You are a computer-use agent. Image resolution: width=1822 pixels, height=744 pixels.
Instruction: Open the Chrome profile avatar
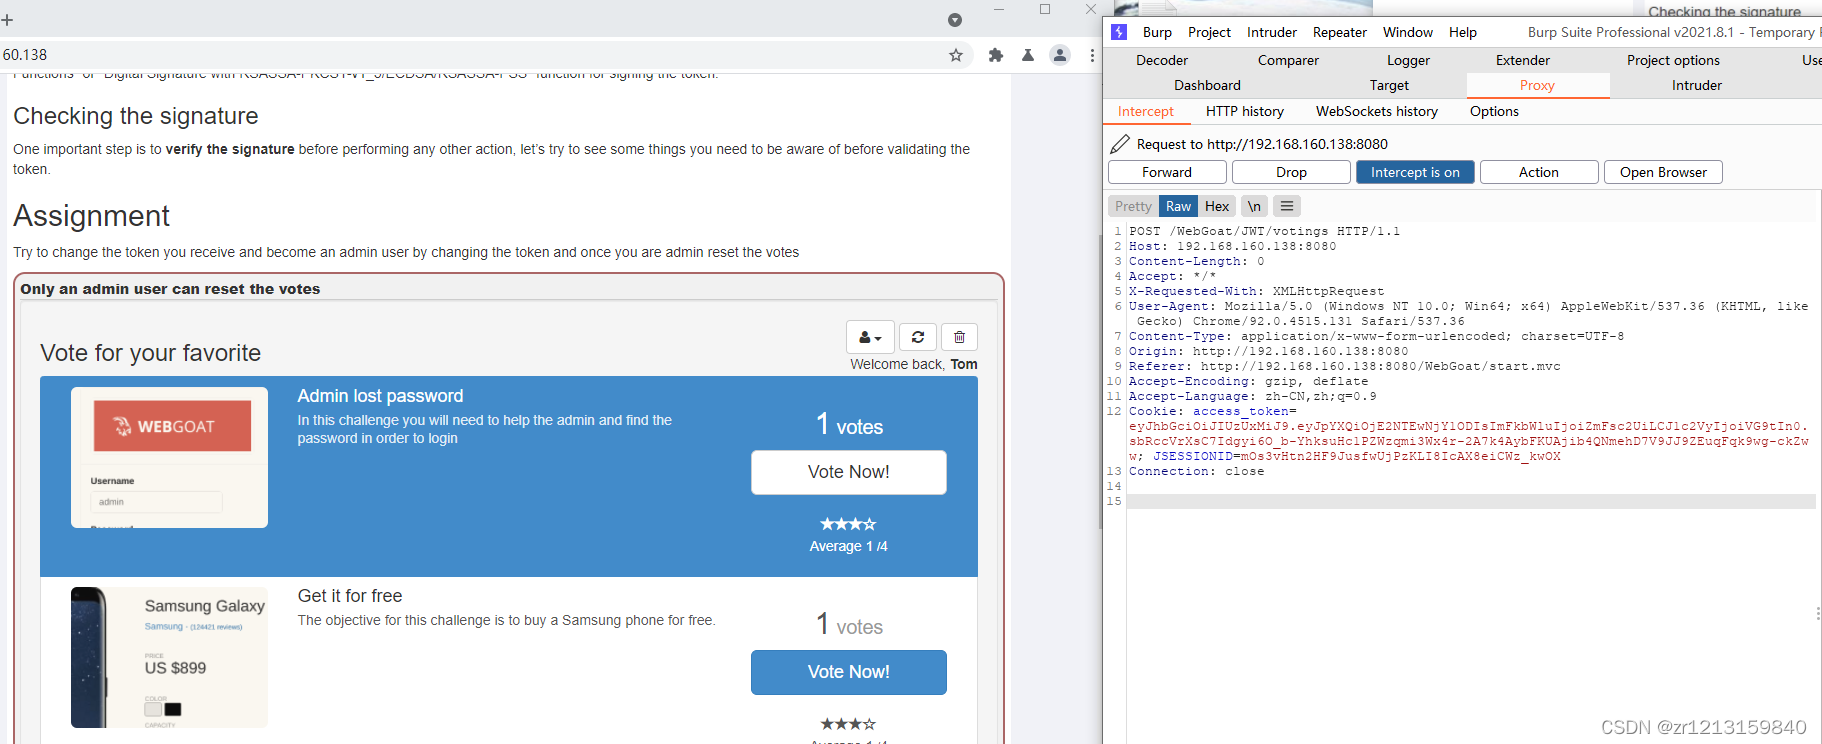click(1060, 55)
